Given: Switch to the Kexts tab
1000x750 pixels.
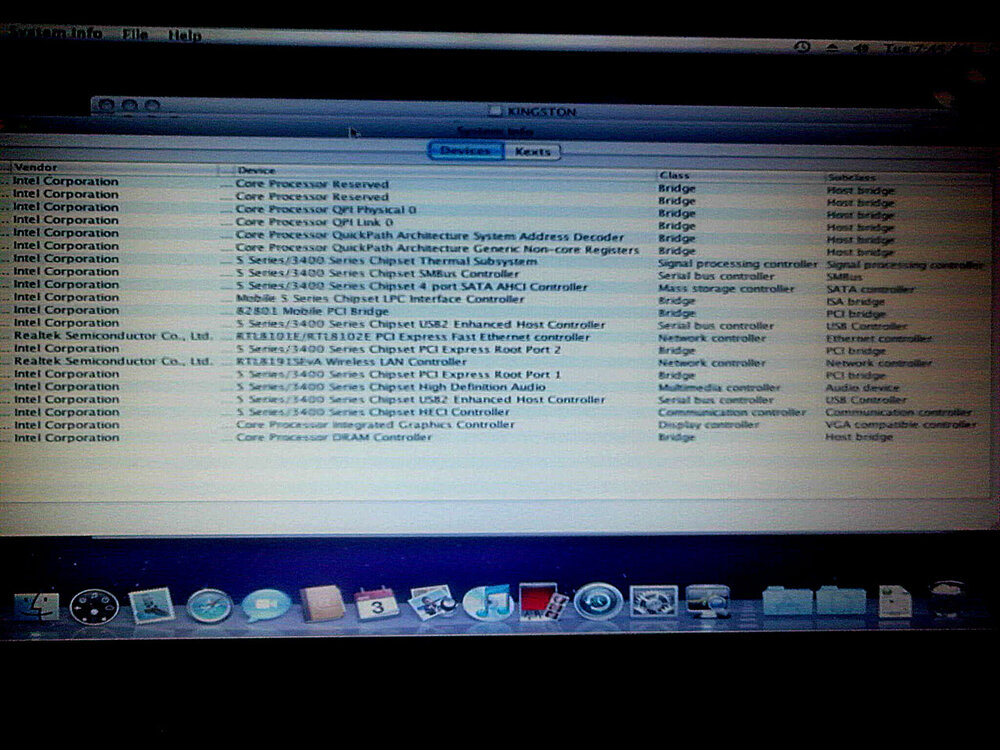Looking at the screenshot, I should (x=532, y=152).
